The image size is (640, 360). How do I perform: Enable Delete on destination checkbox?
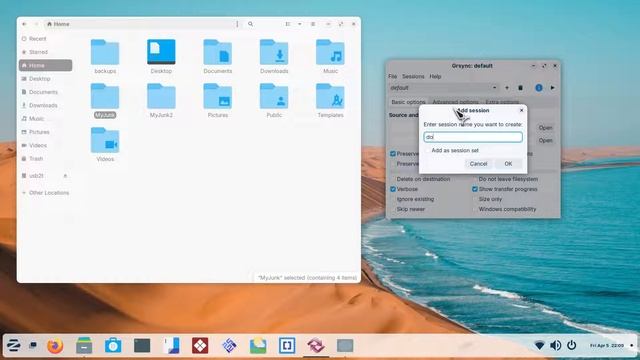coord(393,179)
